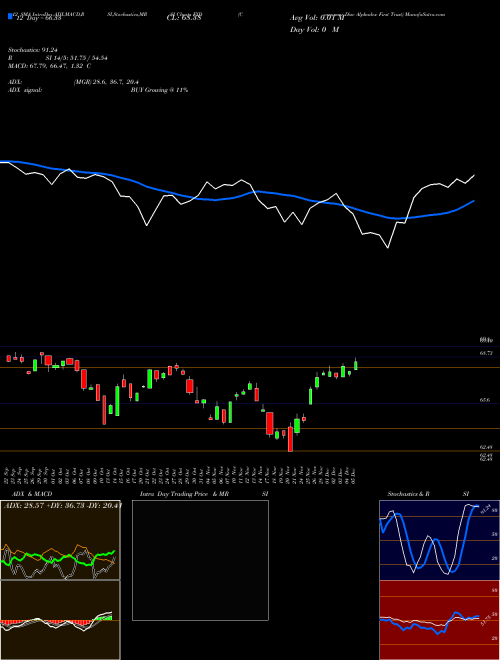Open the MACD histogram panel
The image size is (500, 660).
pyautogui.click(x=60, y=620)
